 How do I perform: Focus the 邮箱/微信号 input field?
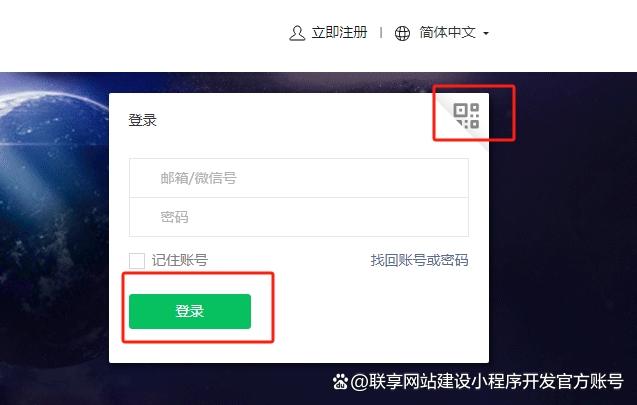(299, 178)
